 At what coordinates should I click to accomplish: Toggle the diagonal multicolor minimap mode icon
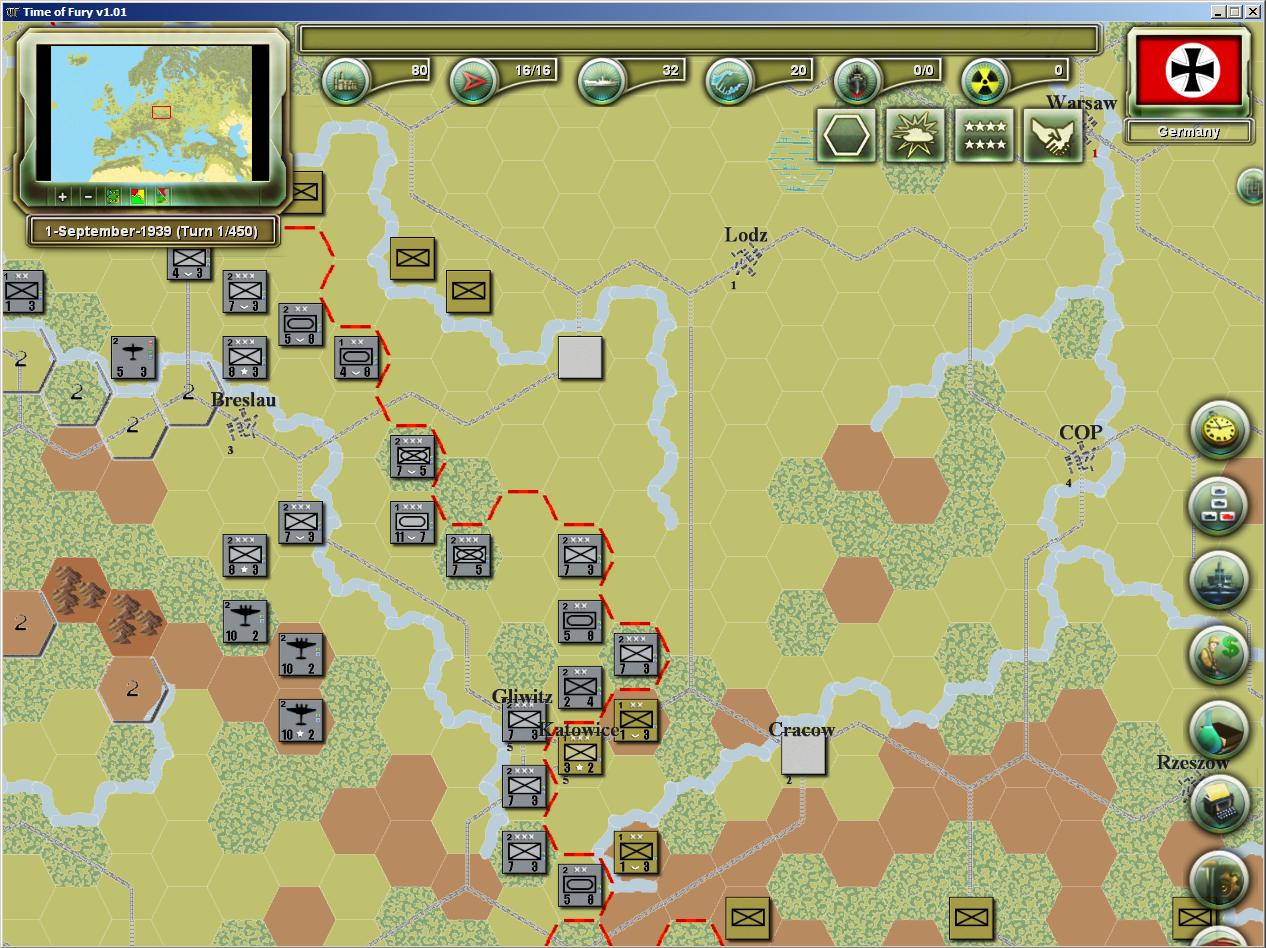tap(162, 196)
